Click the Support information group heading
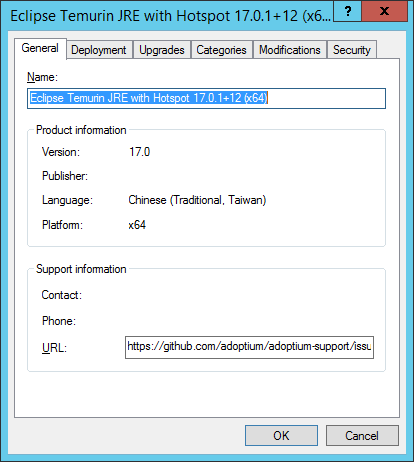 click(x=81, y=269)
